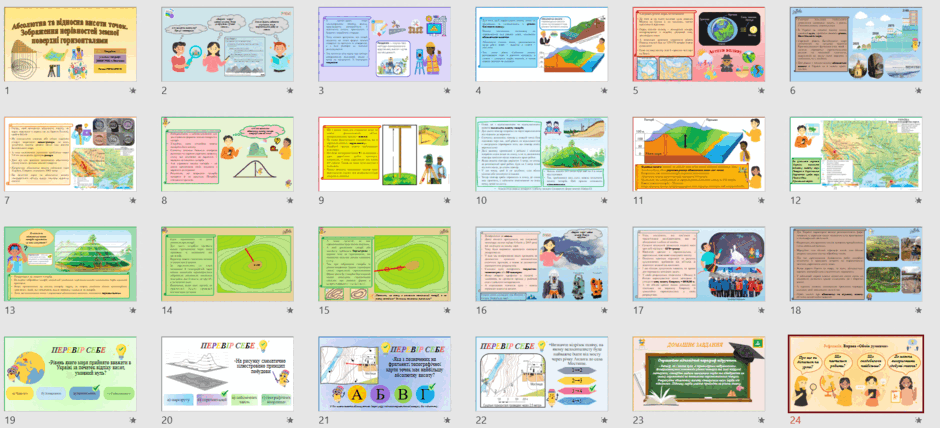
Task: Select slide 18 thumbnail
Action: tap(855, 264)
